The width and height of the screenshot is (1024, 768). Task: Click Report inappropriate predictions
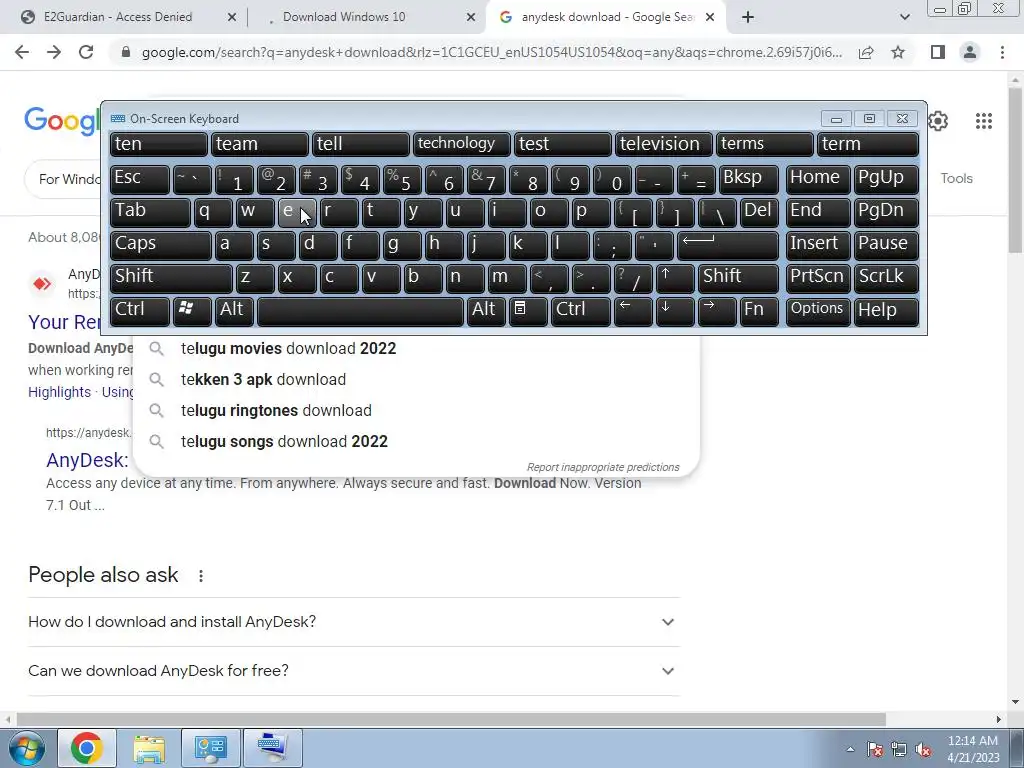[x=603, y=467]
